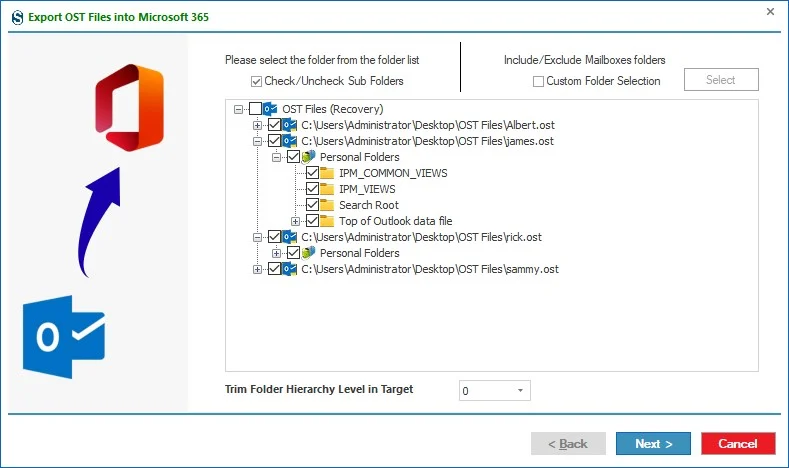Click the Outlook icon next to rick.ost

[x=289, y=237]
